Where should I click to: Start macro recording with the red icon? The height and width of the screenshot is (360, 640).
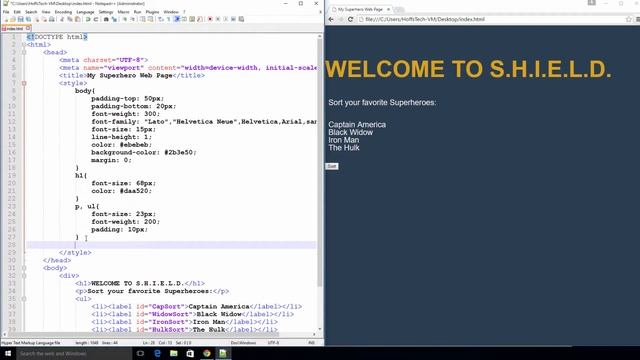tap(210, 19)
